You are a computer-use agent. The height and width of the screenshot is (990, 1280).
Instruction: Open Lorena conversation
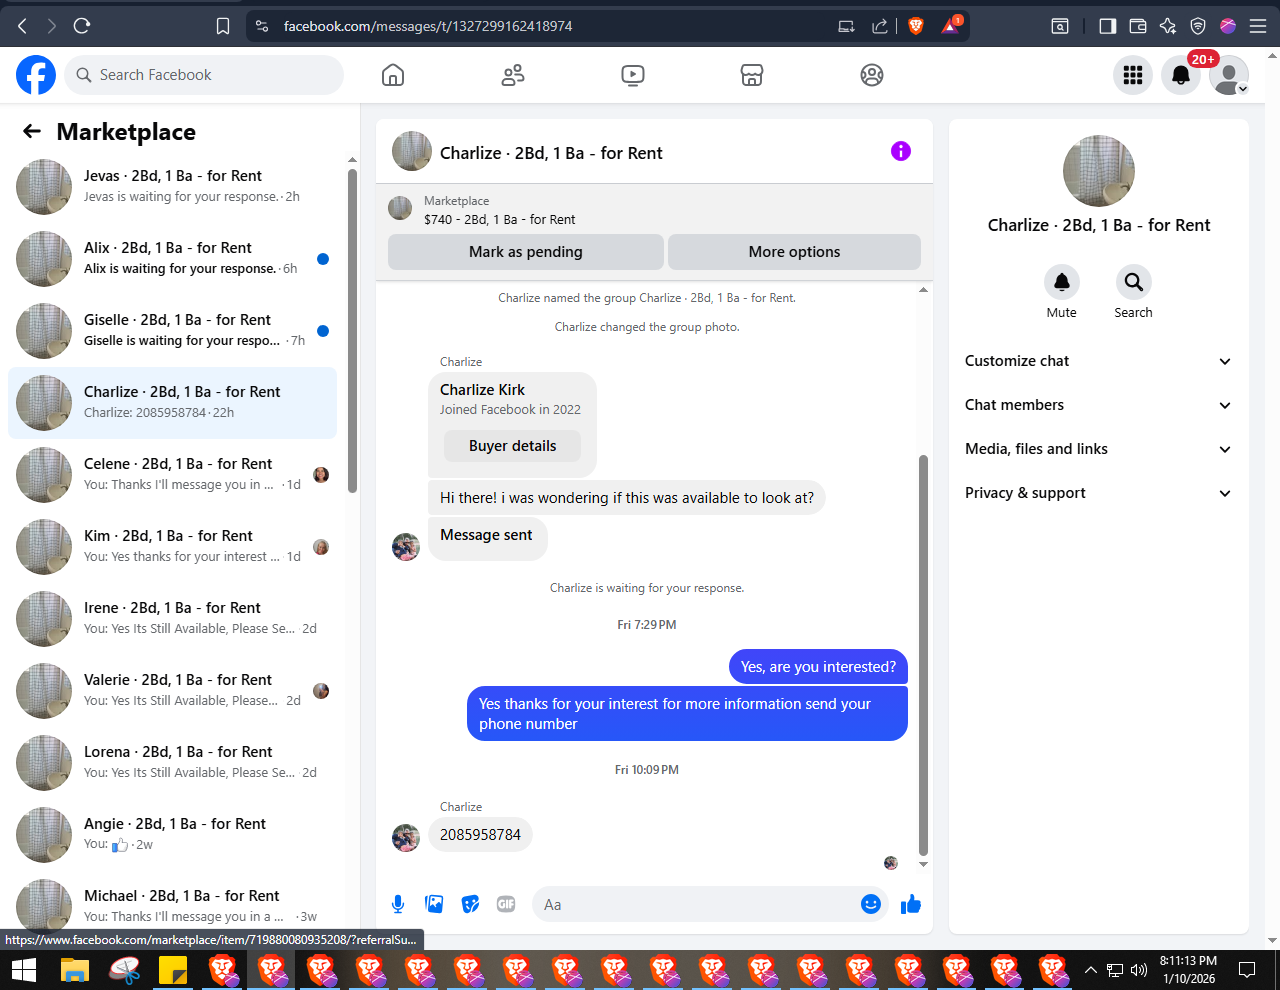click(x=172, y=763)
